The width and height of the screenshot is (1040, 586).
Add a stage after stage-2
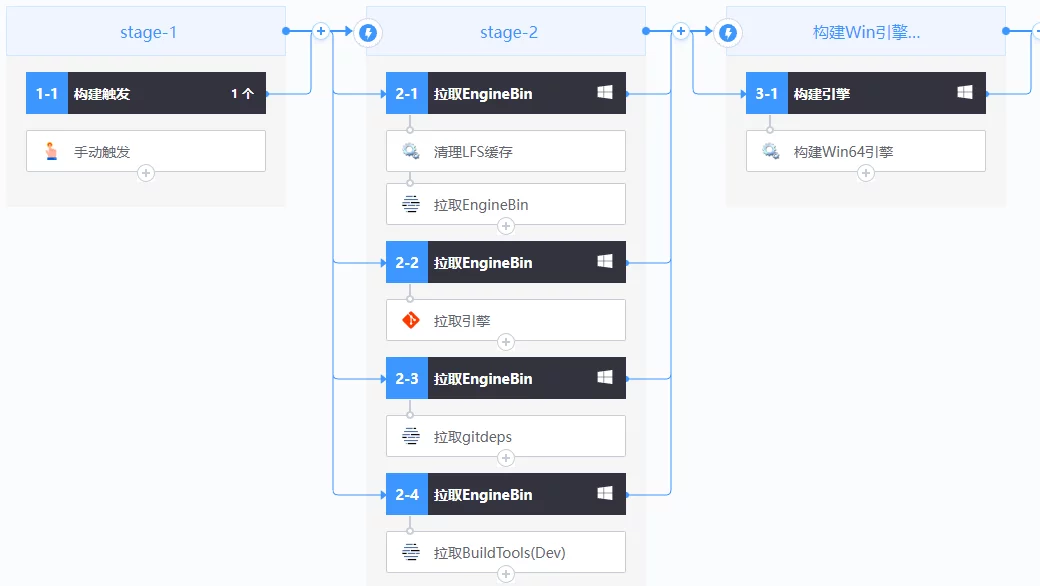(x=681, y=31)
